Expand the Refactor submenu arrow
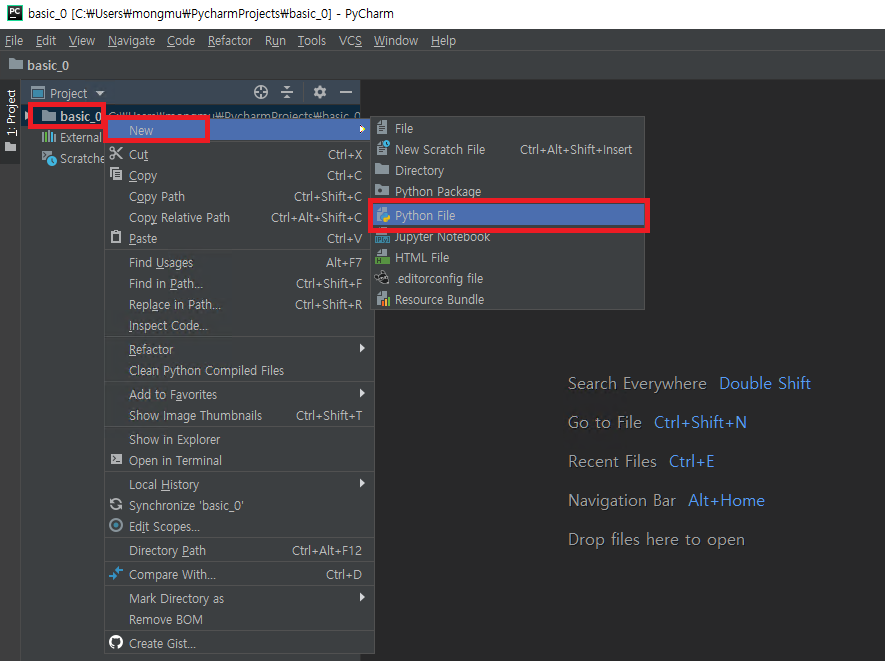The image size is (885, 661). (x=362, y=348)
